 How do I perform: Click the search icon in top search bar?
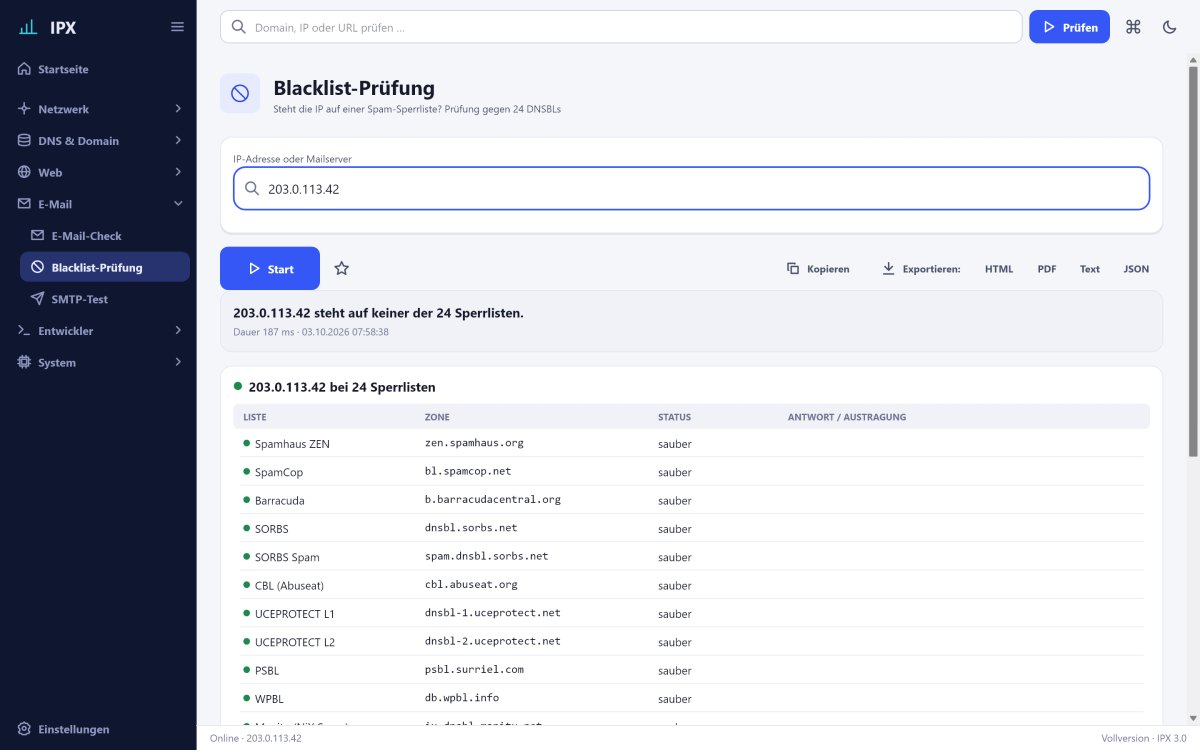coord(238,27)
